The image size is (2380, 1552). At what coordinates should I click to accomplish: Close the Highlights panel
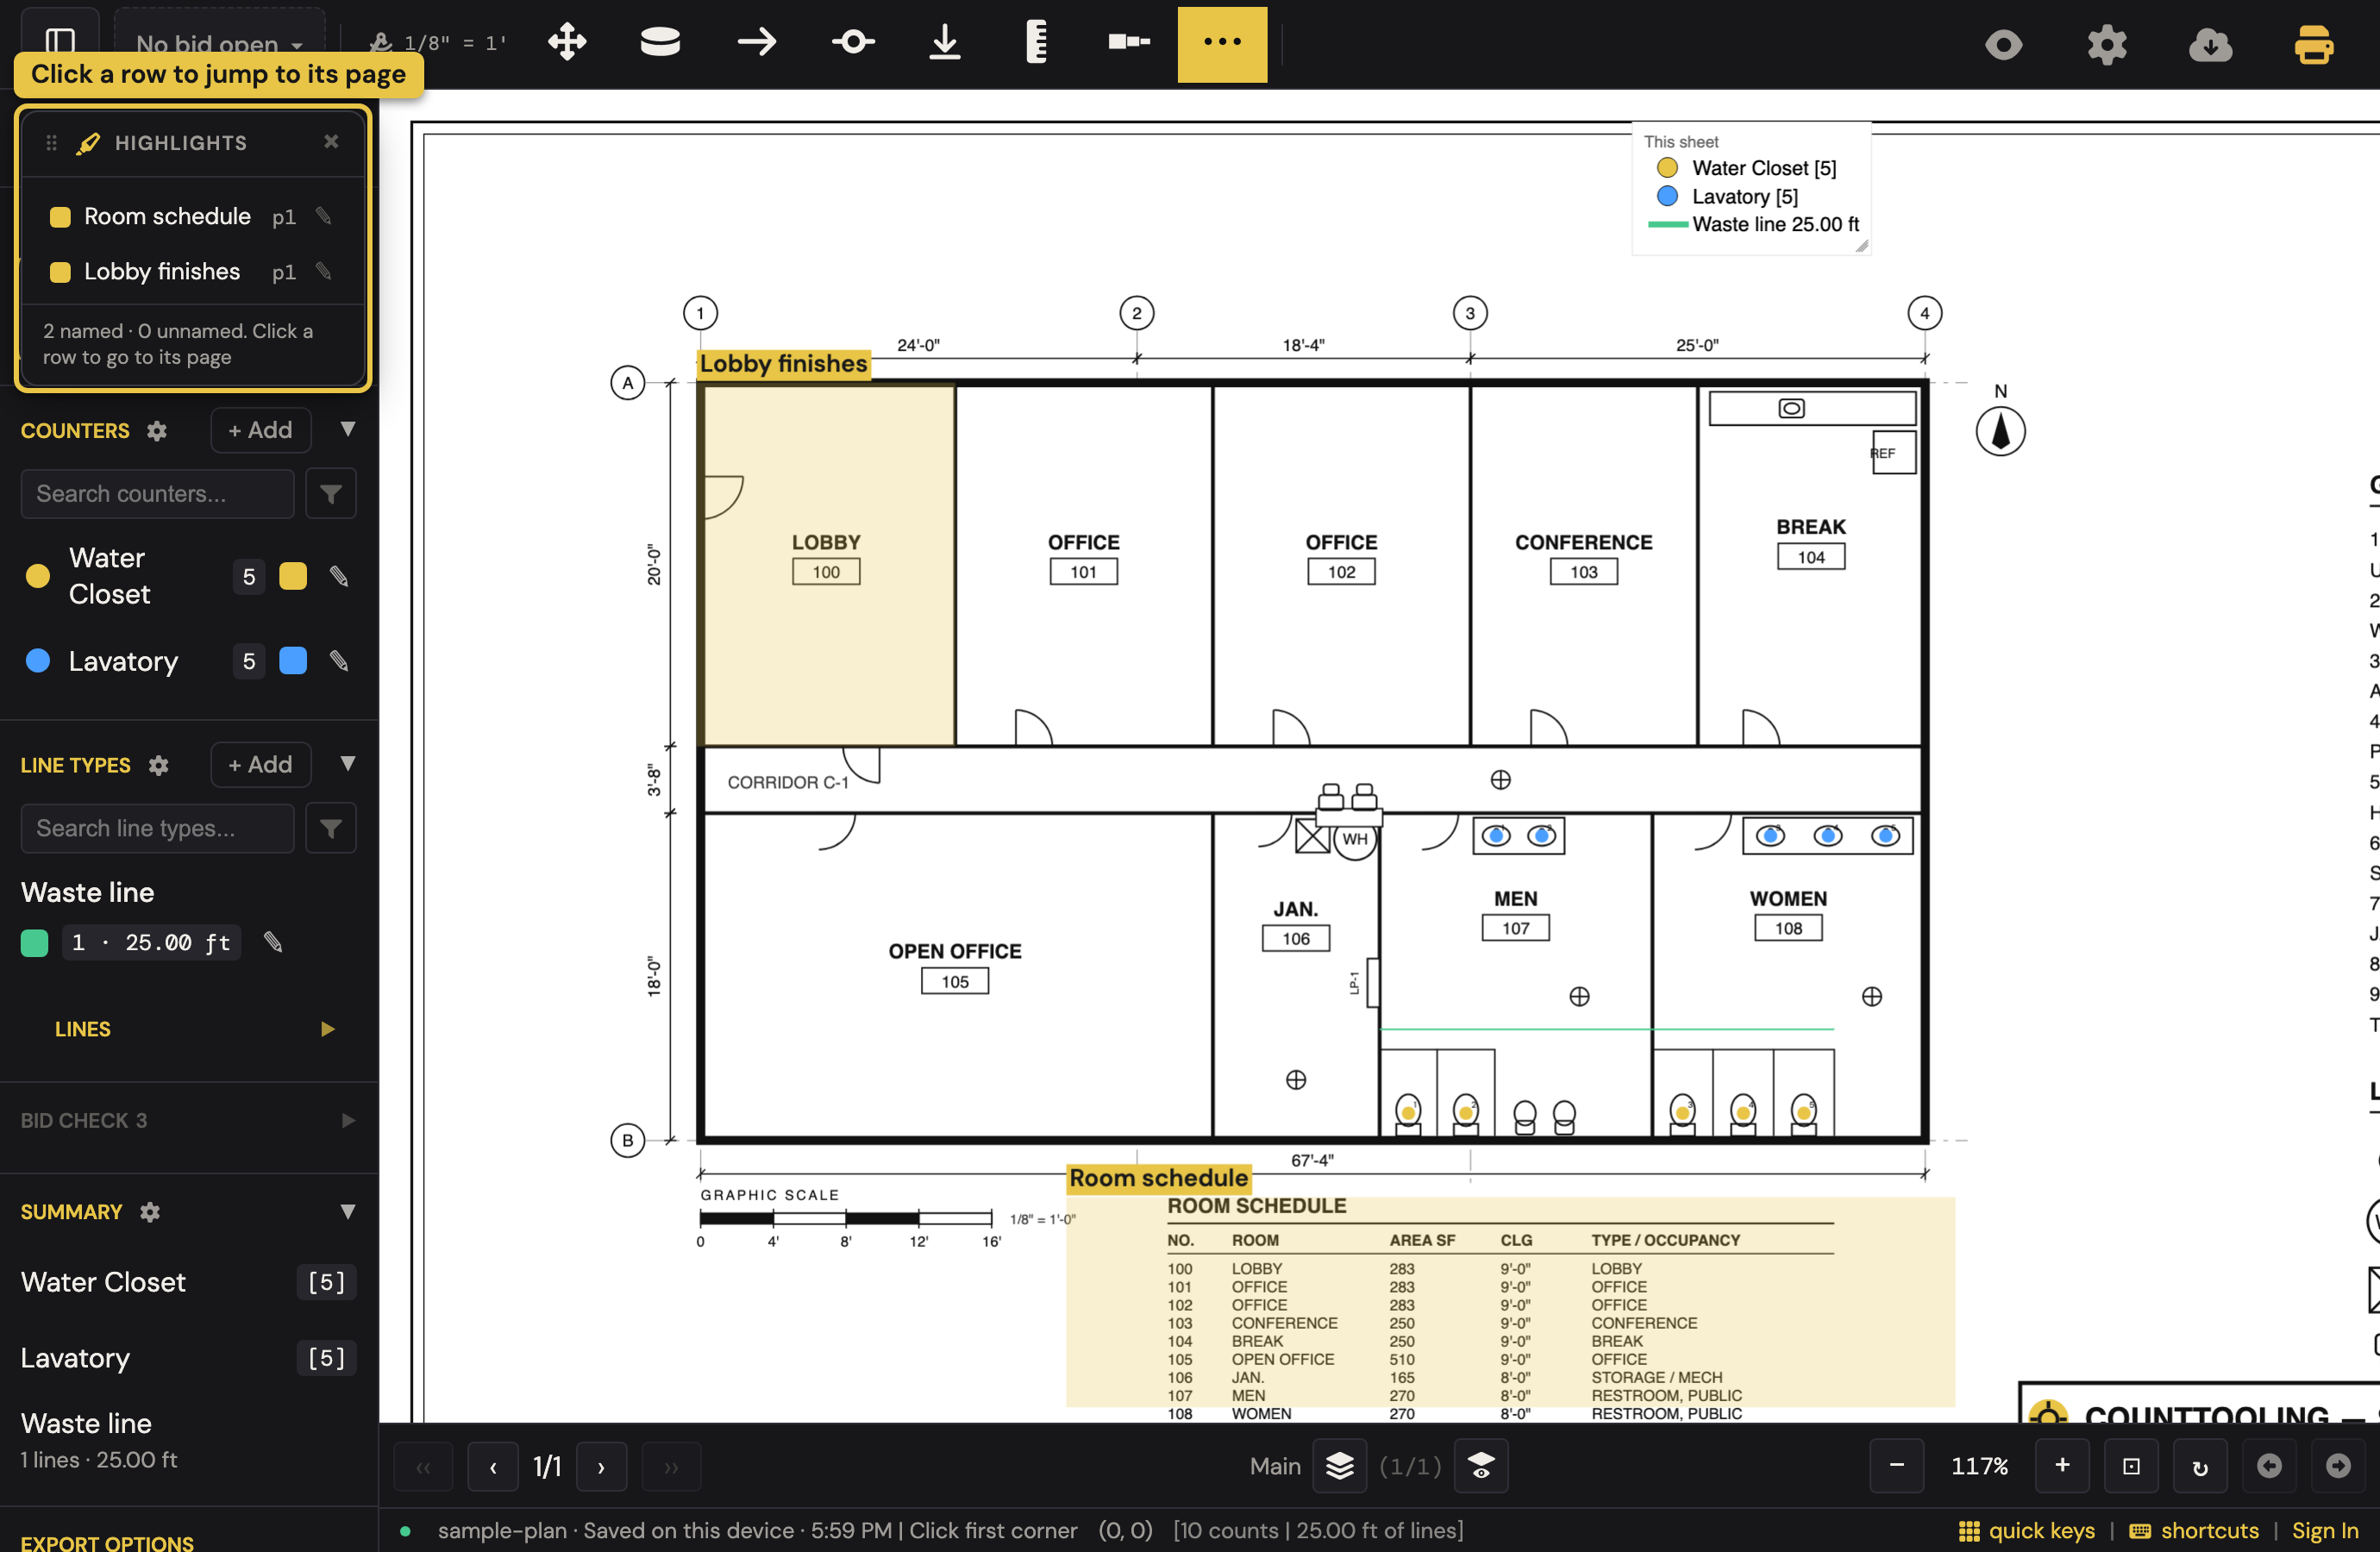pyautogui.click(x=331, y=142)
